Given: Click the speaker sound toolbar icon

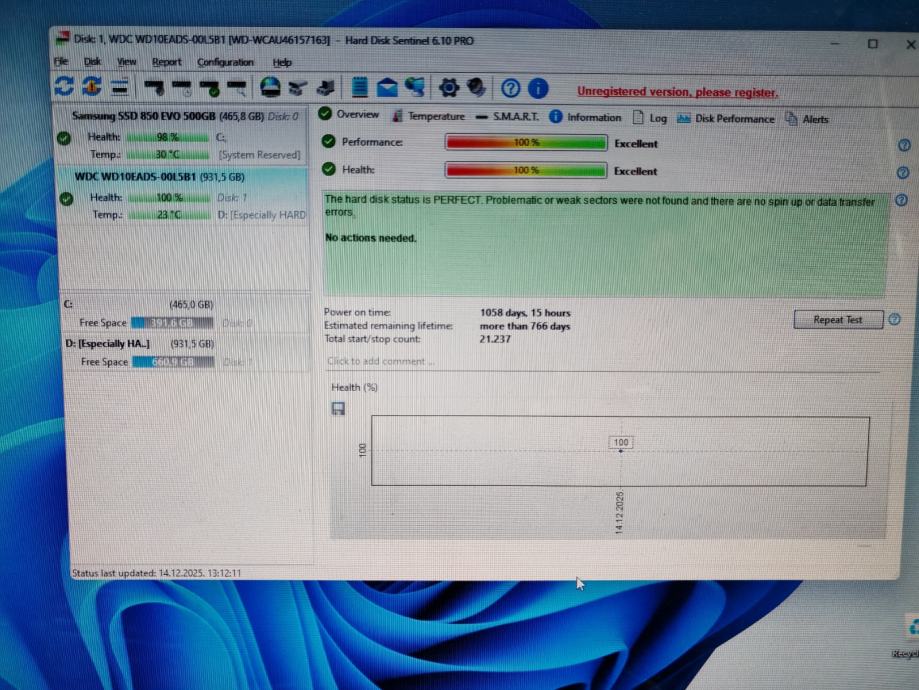Looking at the screenshot, I should coord(476,88).
